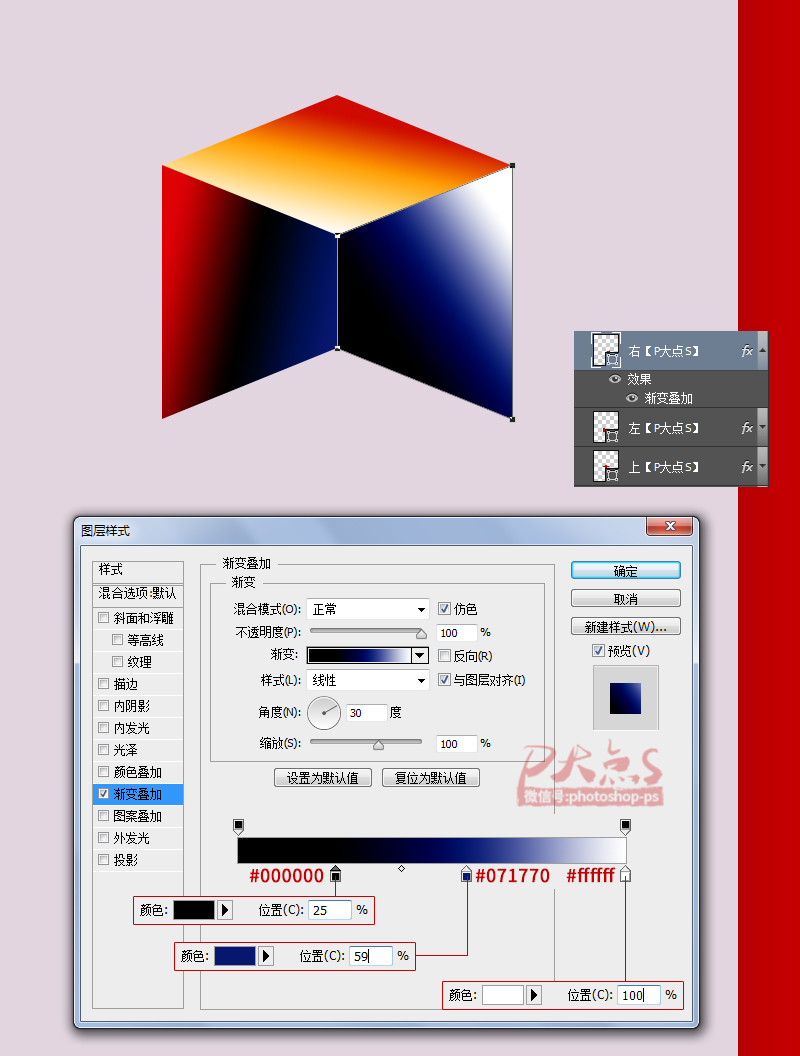Click the angle dial next to 角度
This screenshot has height=1056, width=800.
[x=325, y=712]
